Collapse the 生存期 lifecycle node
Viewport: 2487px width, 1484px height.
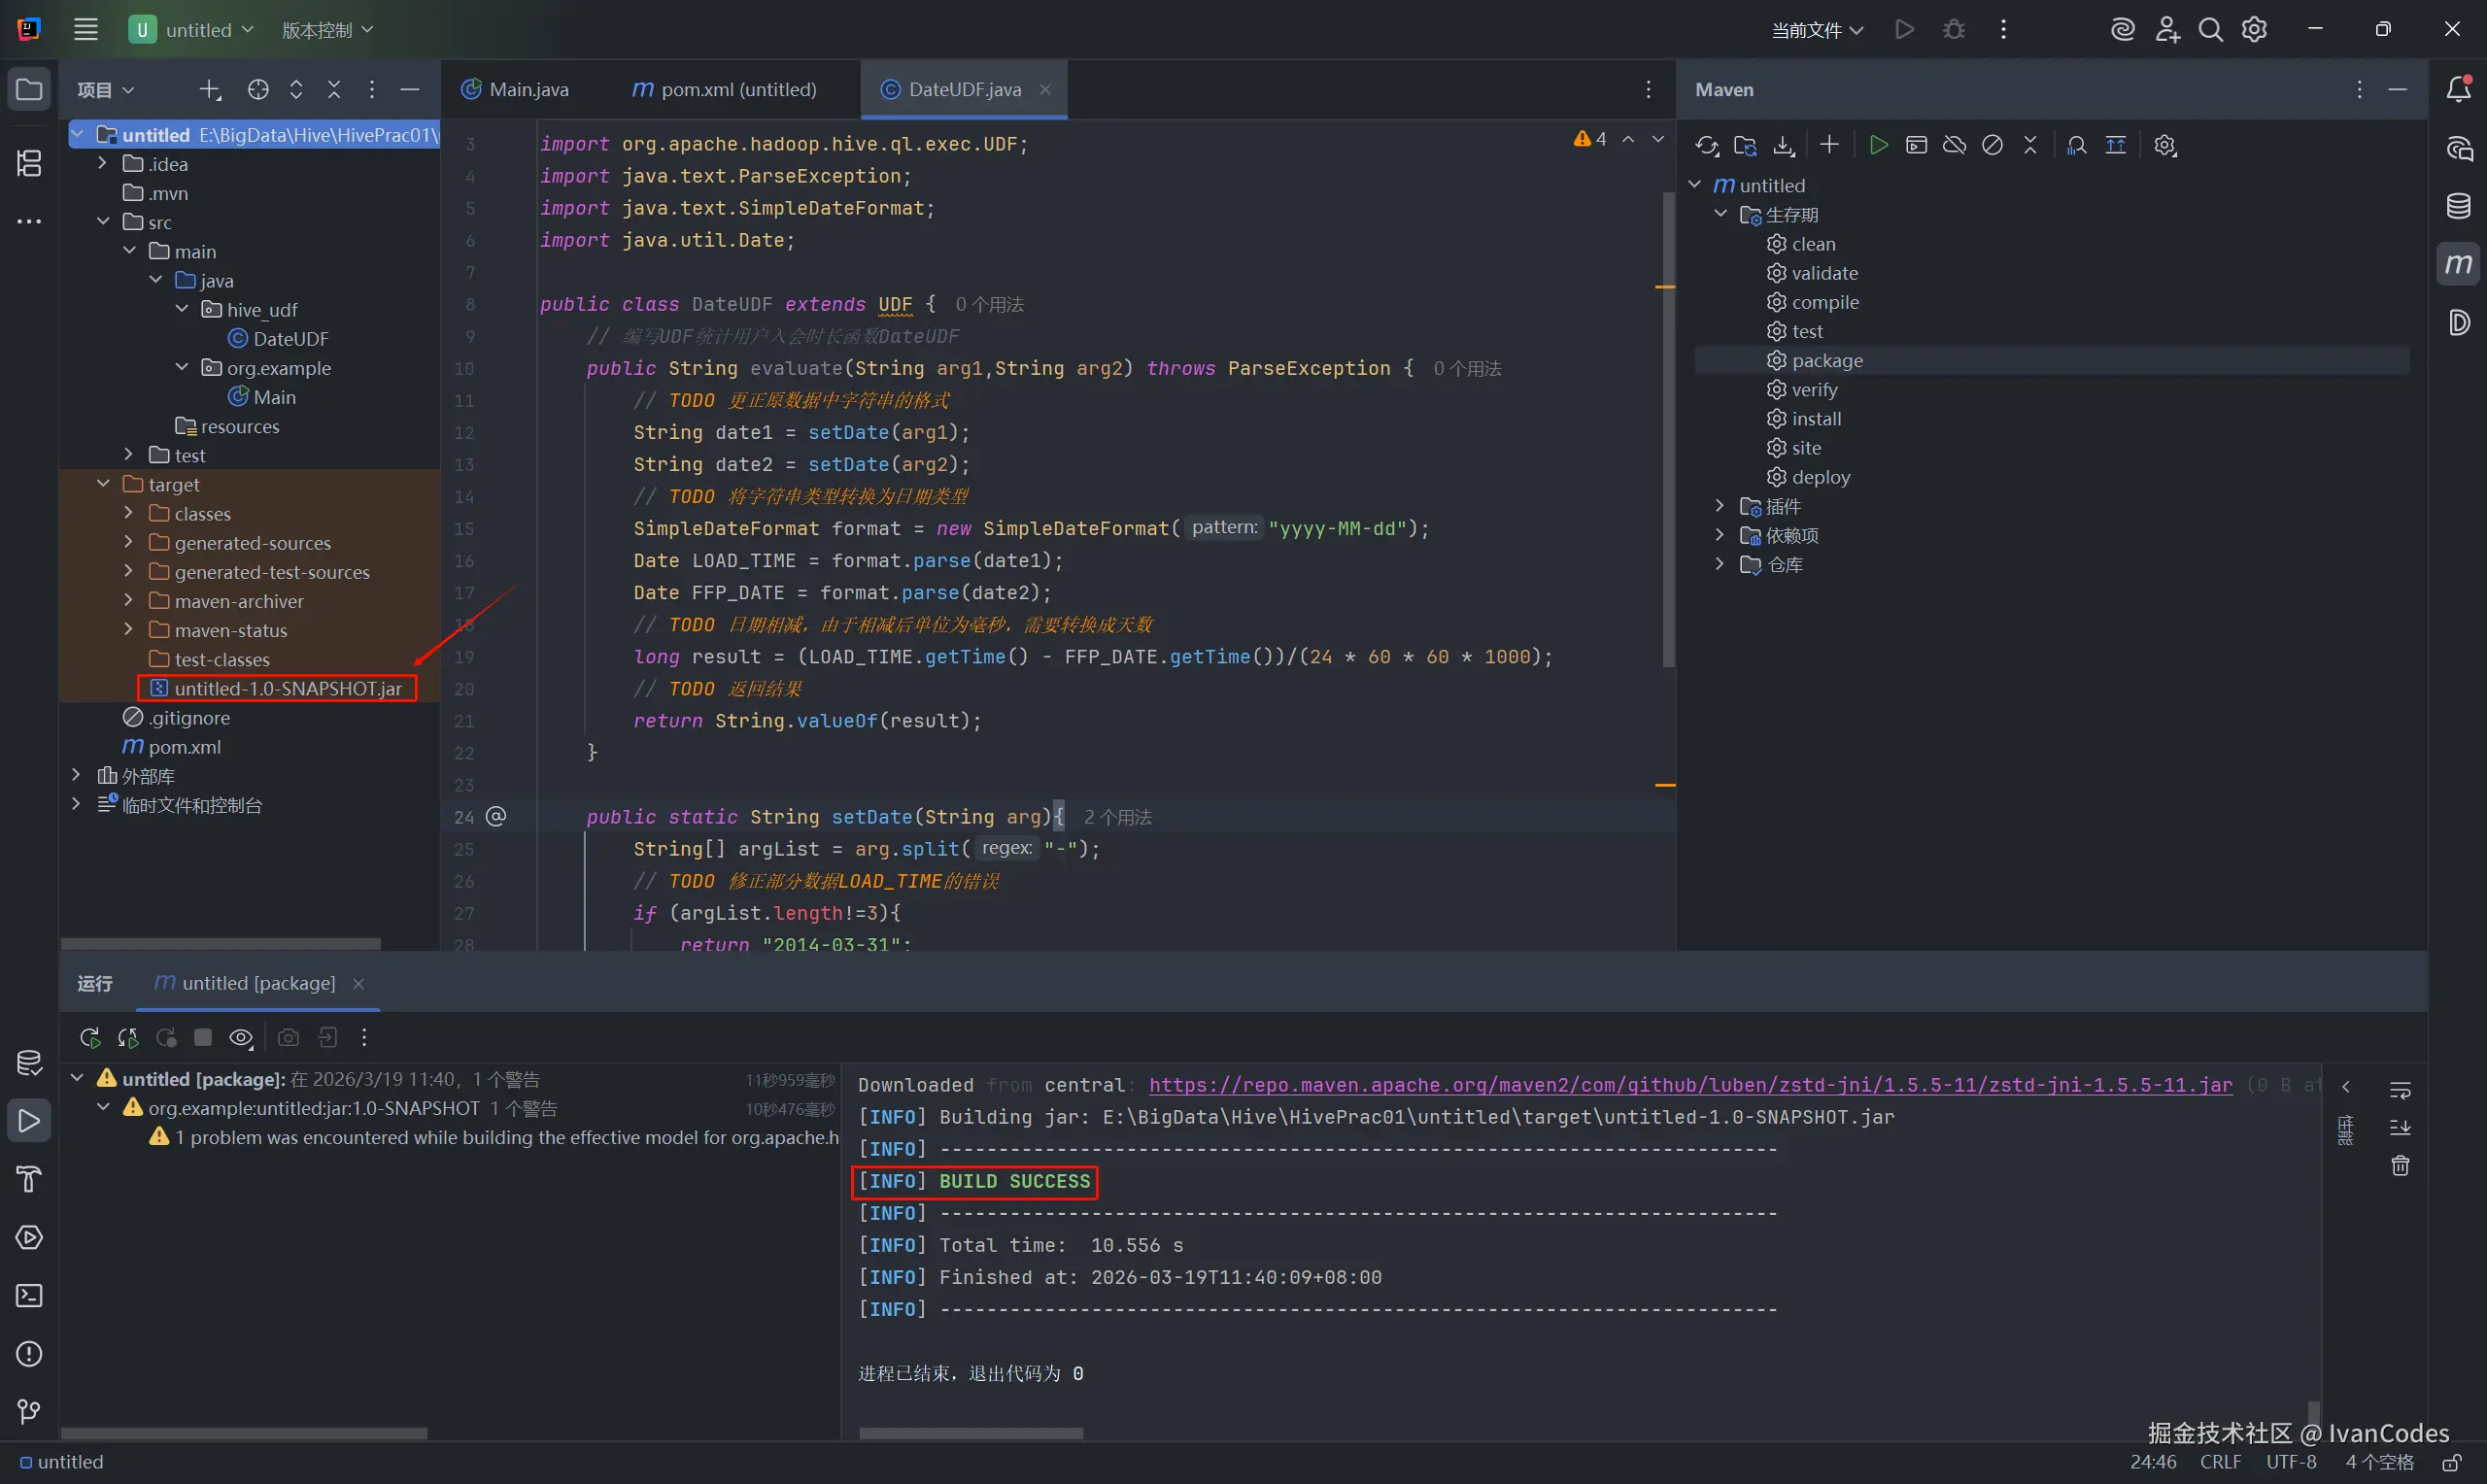(x=1720, y=214)
